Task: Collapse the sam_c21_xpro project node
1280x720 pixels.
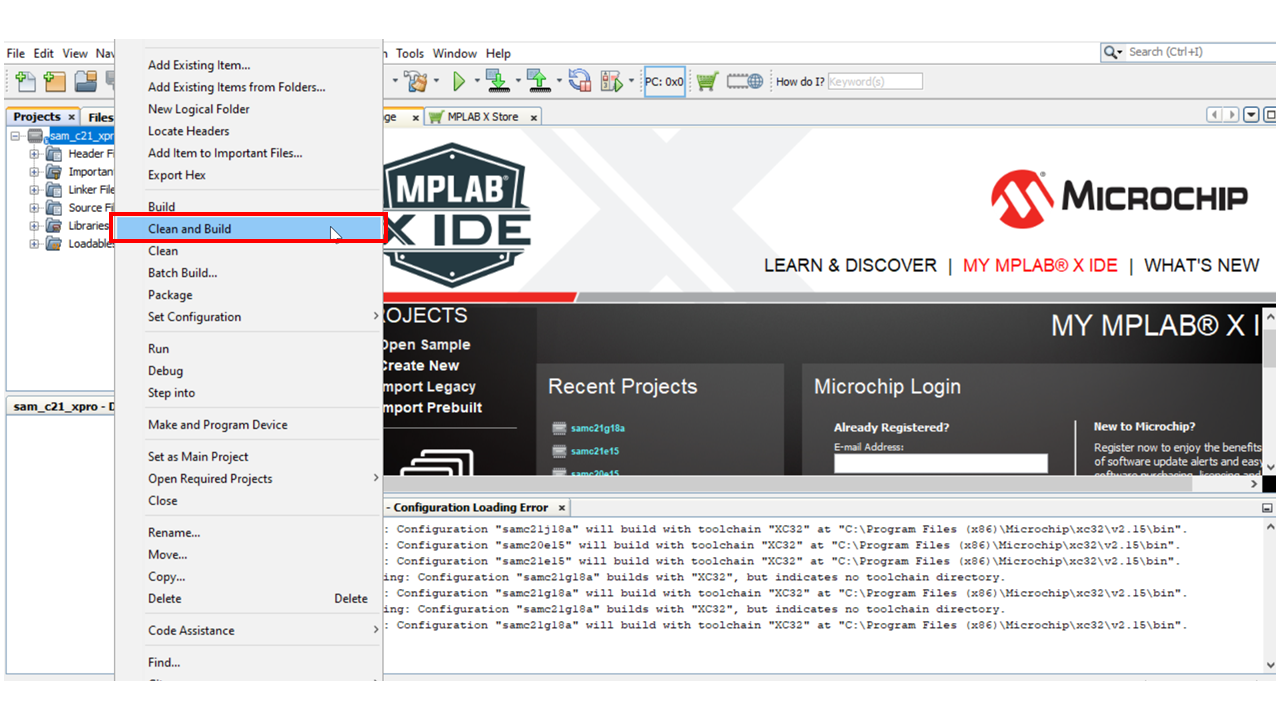Action: pyautogui.click(x=16, y=136)
